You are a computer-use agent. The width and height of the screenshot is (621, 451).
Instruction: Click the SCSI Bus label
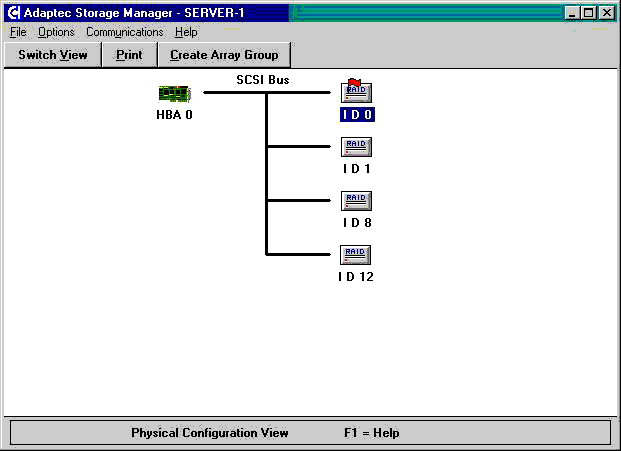point(263,80)
